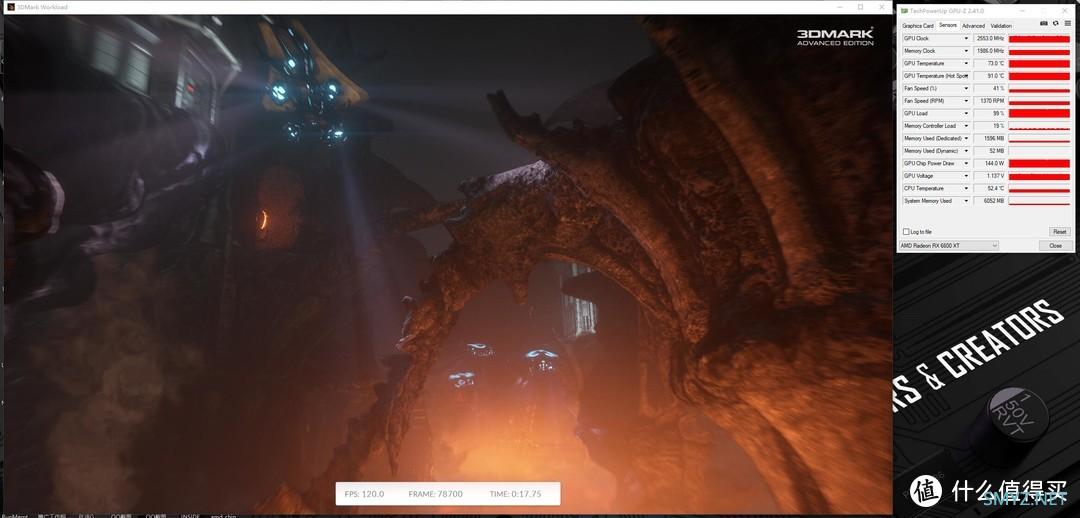Image resolution: width=1080 pixels, height=518 pixels.
Task: Click the GPU-Z screenshot camera icon
Action: (1043, 23)
